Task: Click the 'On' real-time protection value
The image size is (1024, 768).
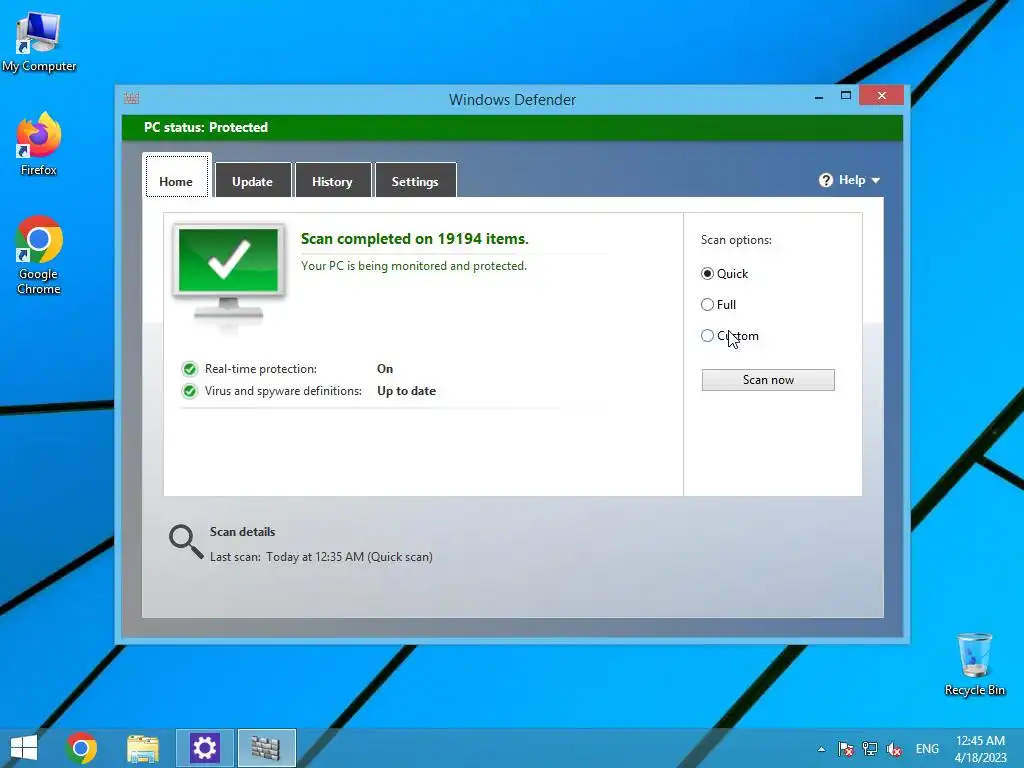Action: [x=385, y=369]
